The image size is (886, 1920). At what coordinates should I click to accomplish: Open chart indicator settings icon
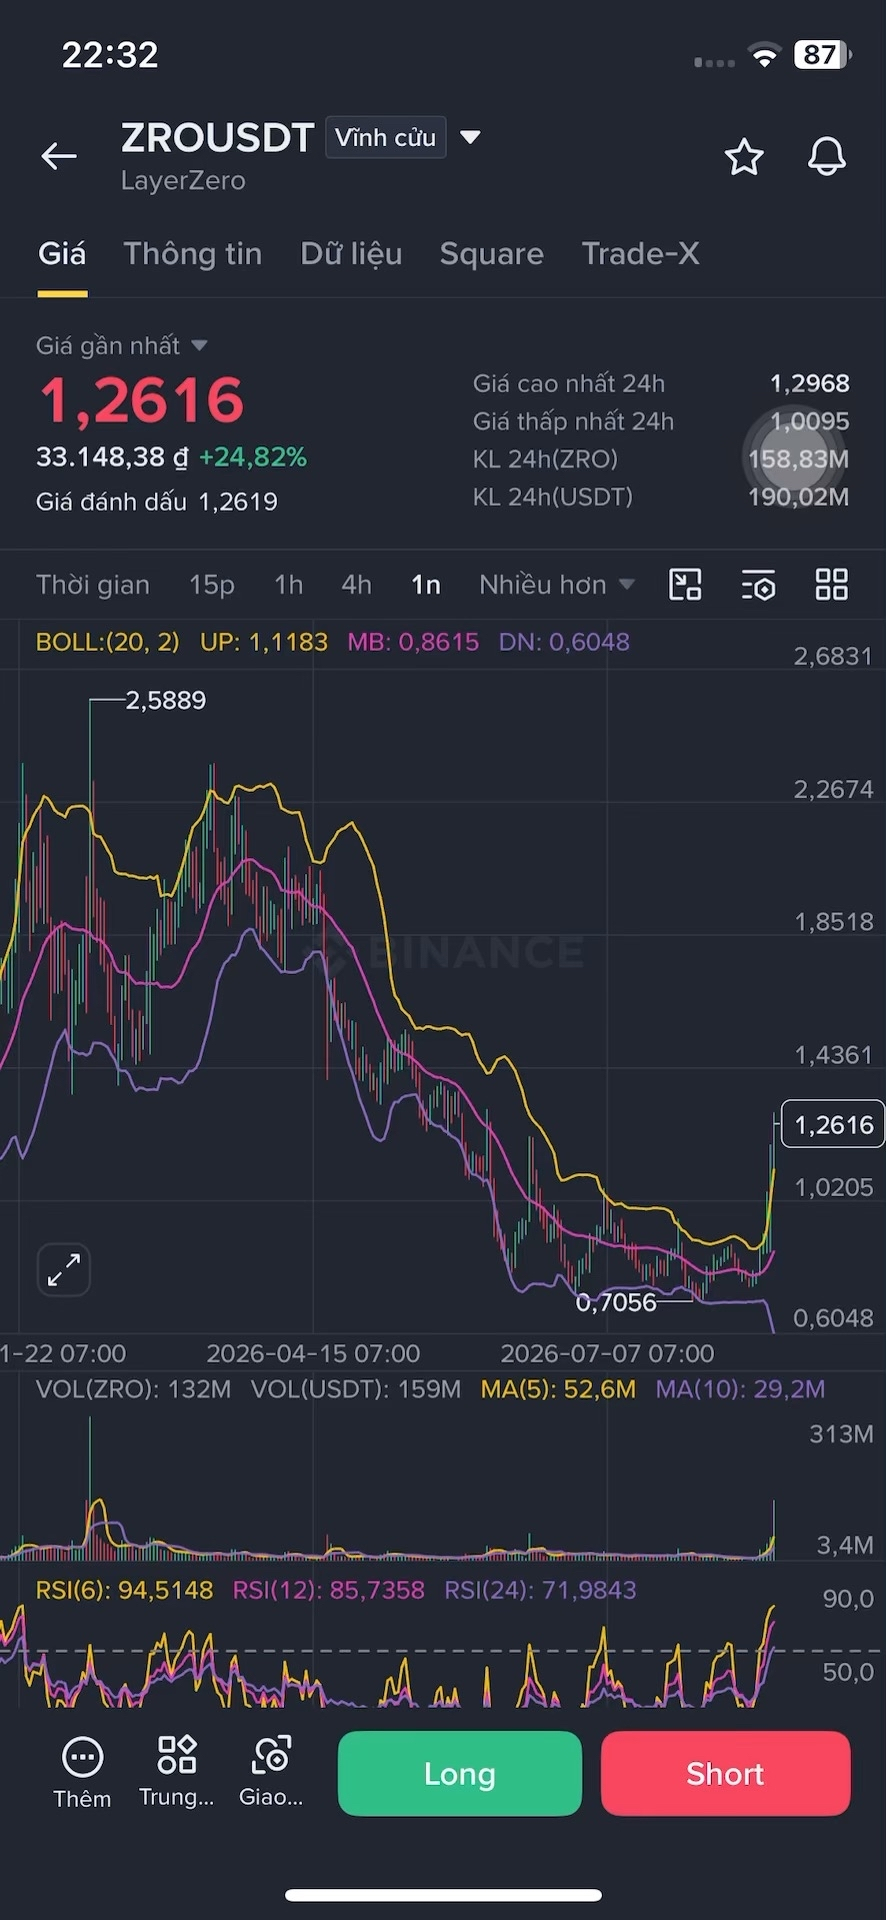point(759,585)
